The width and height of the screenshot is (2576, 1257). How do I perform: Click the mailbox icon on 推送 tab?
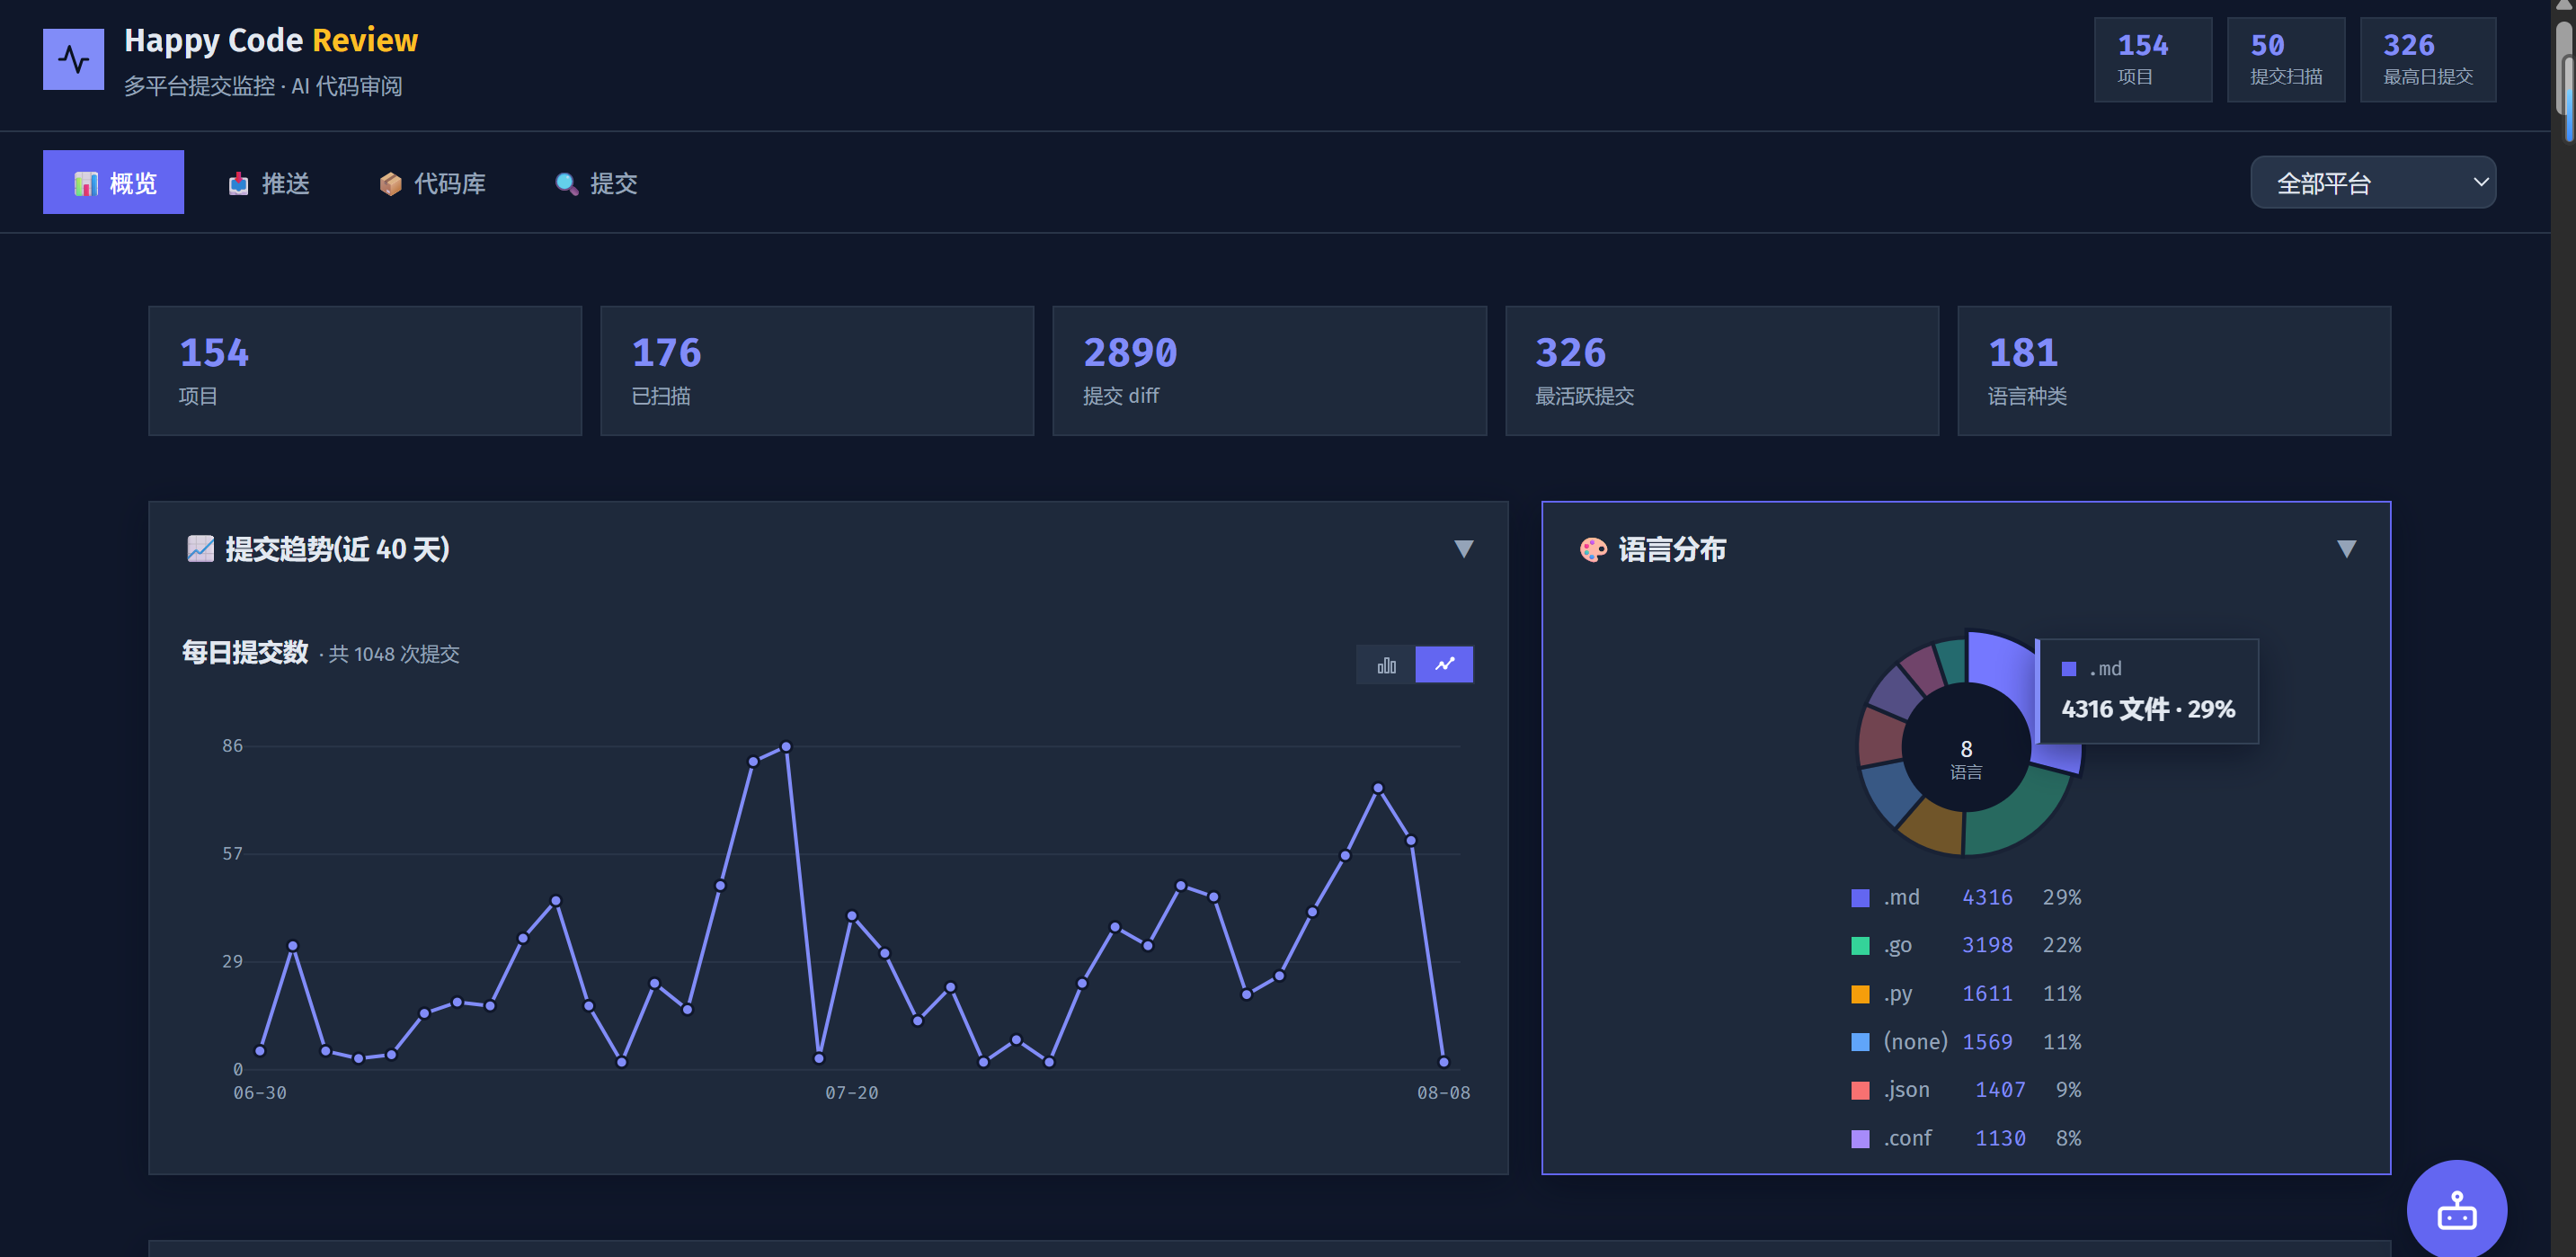pyautogui.click(x=238, y=183)
